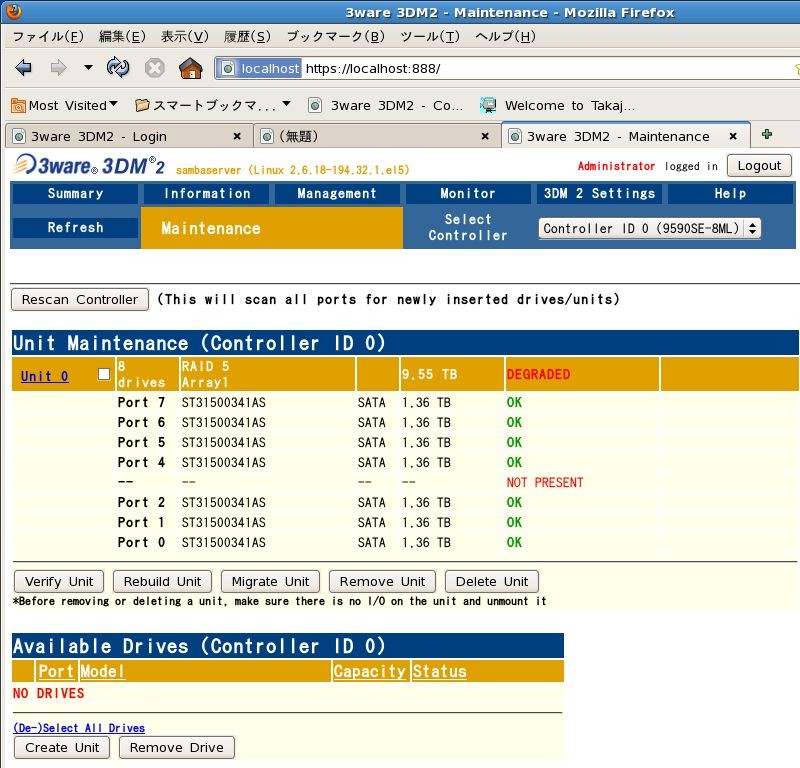The image size is (800, 768).
Task: Open the ブックマーク(B) menu
Action: tap(336, 36)
